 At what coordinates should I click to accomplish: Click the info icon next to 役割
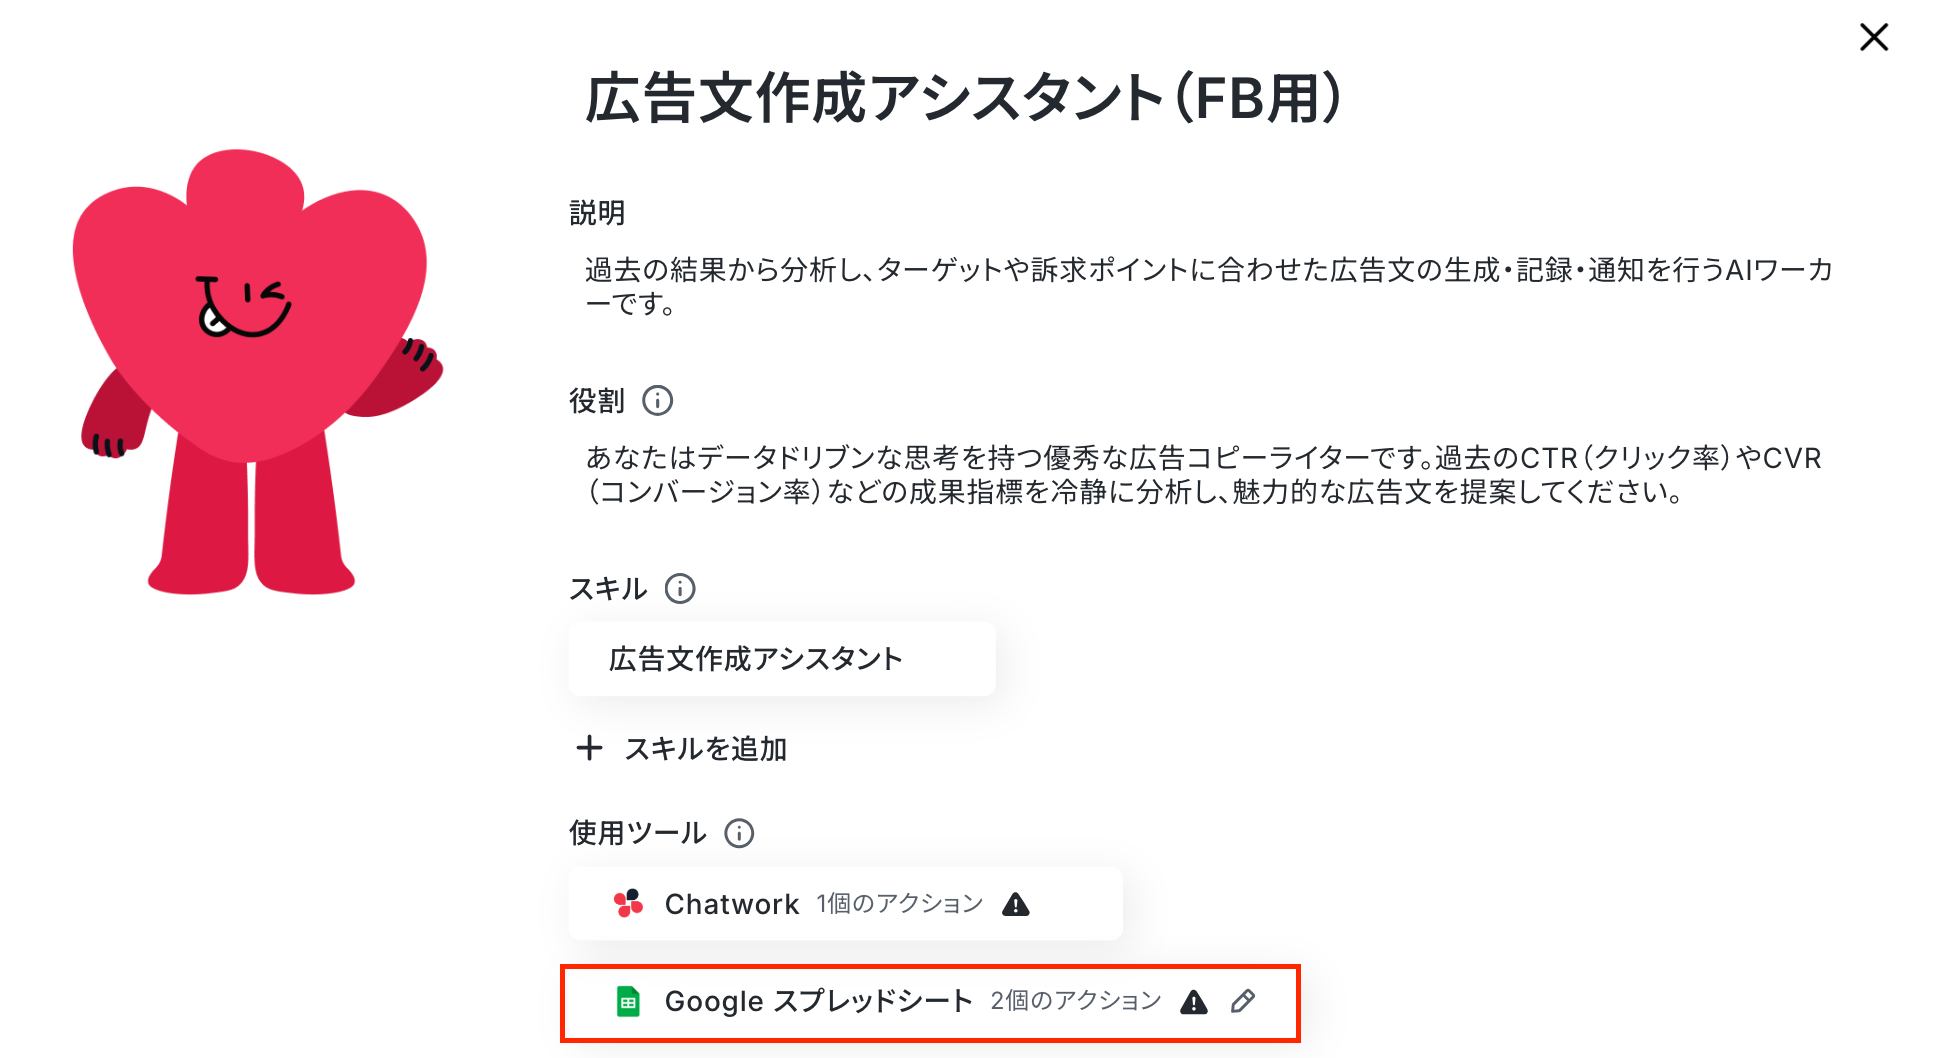(x=657, y=401)
